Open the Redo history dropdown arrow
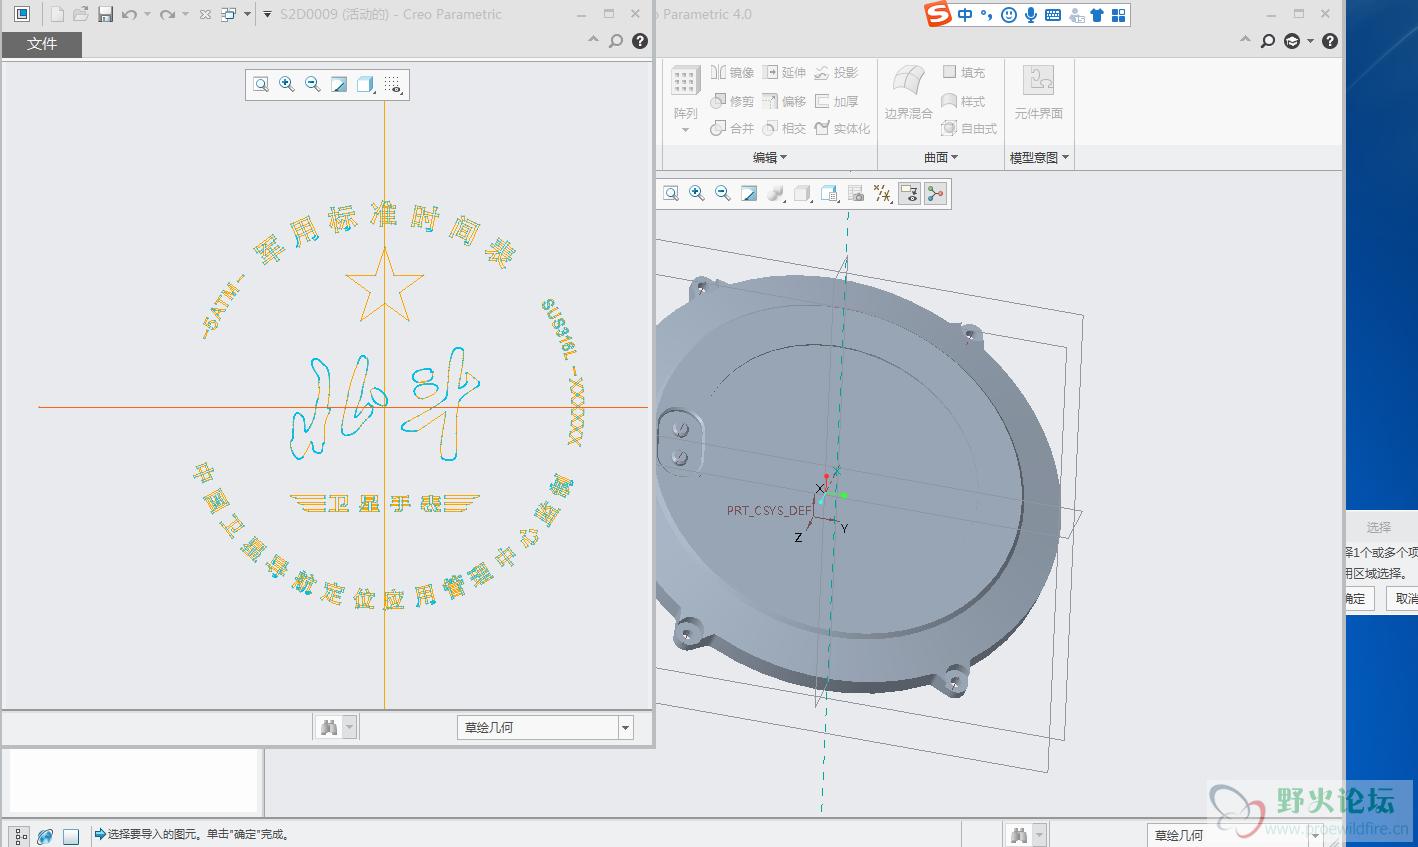 185,14
